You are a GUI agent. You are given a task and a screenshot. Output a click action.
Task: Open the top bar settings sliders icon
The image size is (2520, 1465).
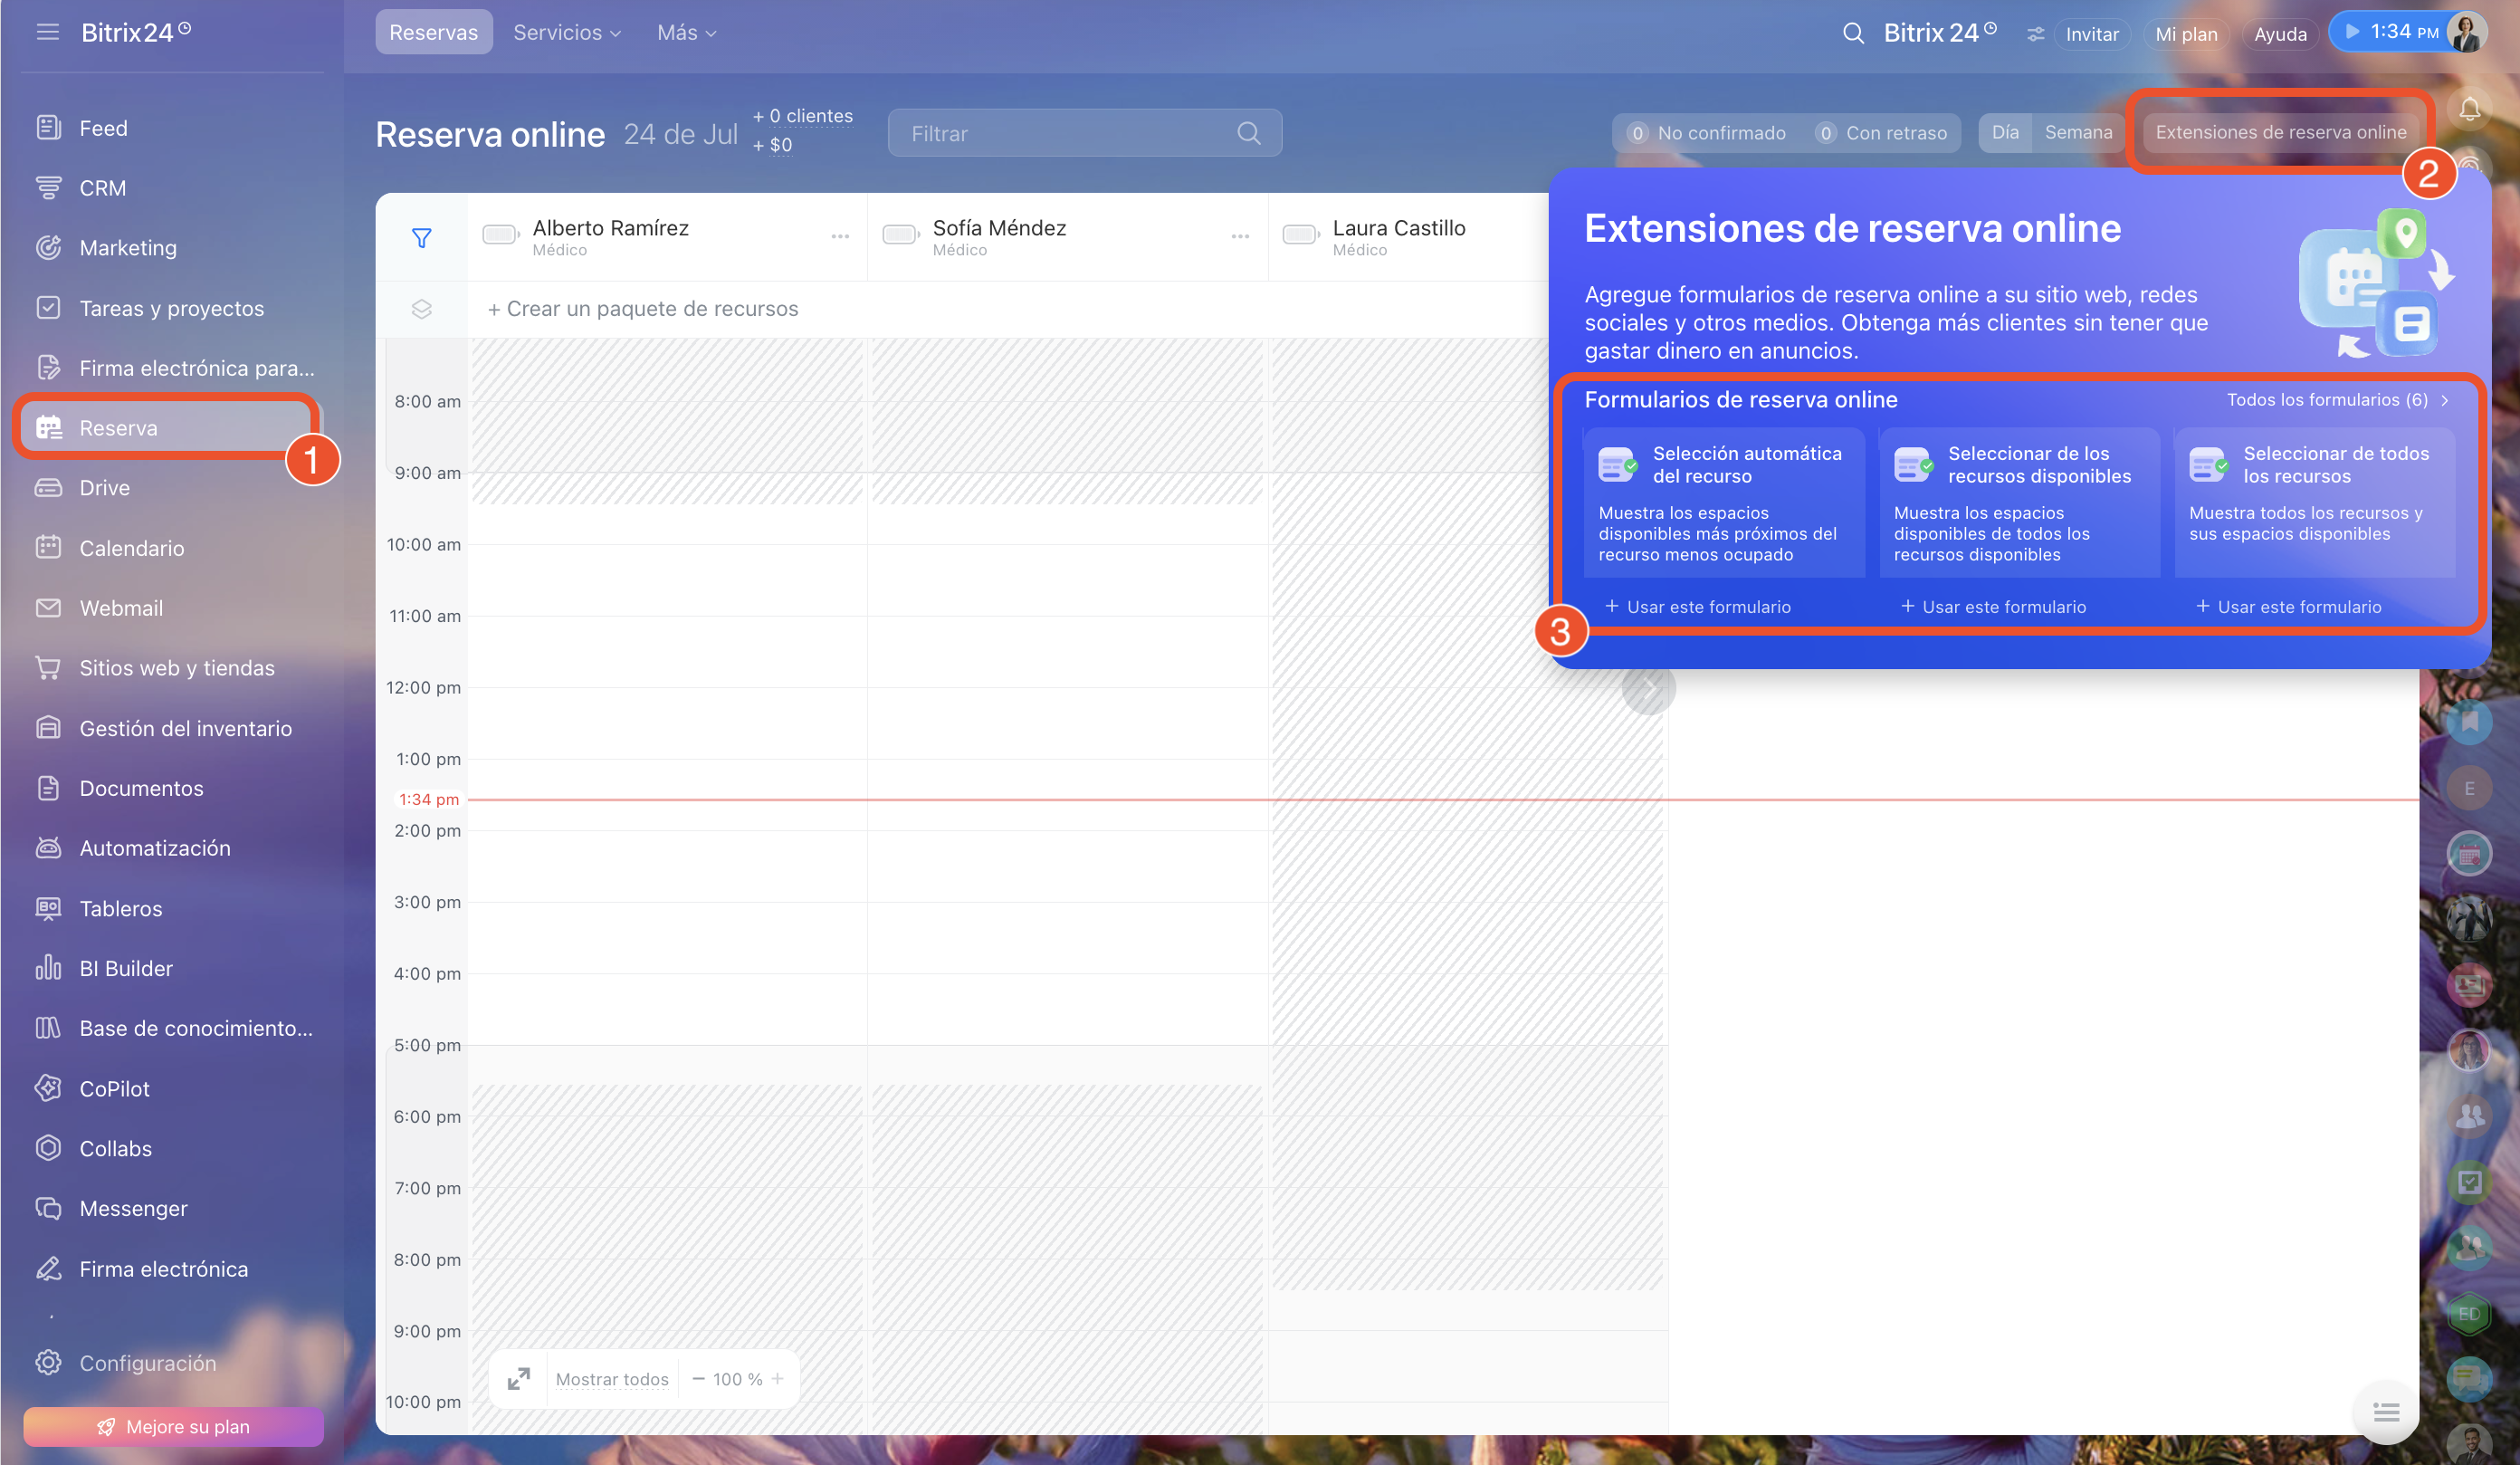pyautogui.click(x=2035, y=33)
